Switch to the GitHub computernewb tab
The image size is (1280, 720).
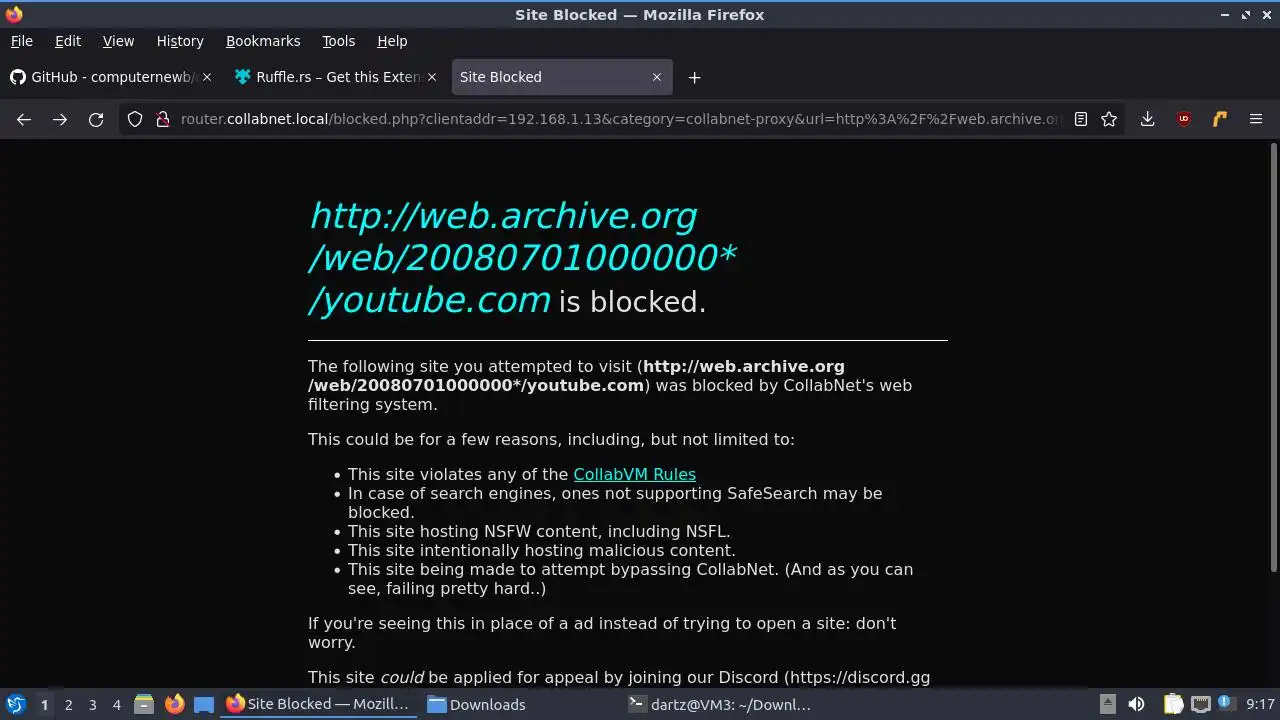click(x=110, y=77)
